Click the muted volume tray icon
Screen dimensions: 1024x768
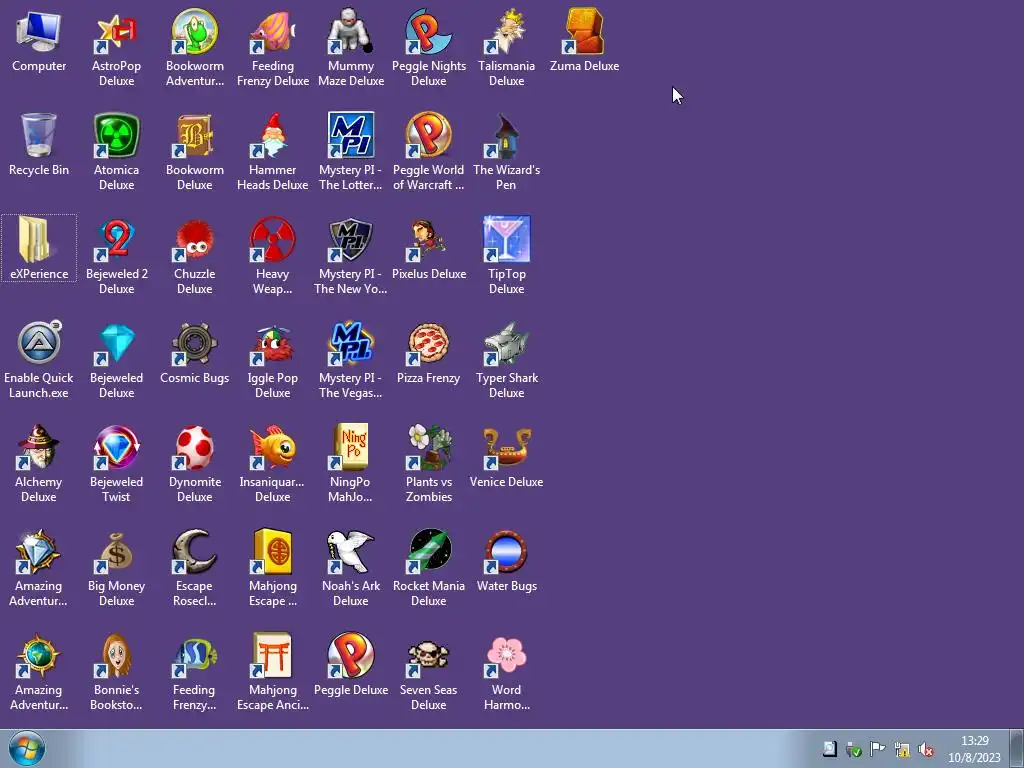click(926, 749)
